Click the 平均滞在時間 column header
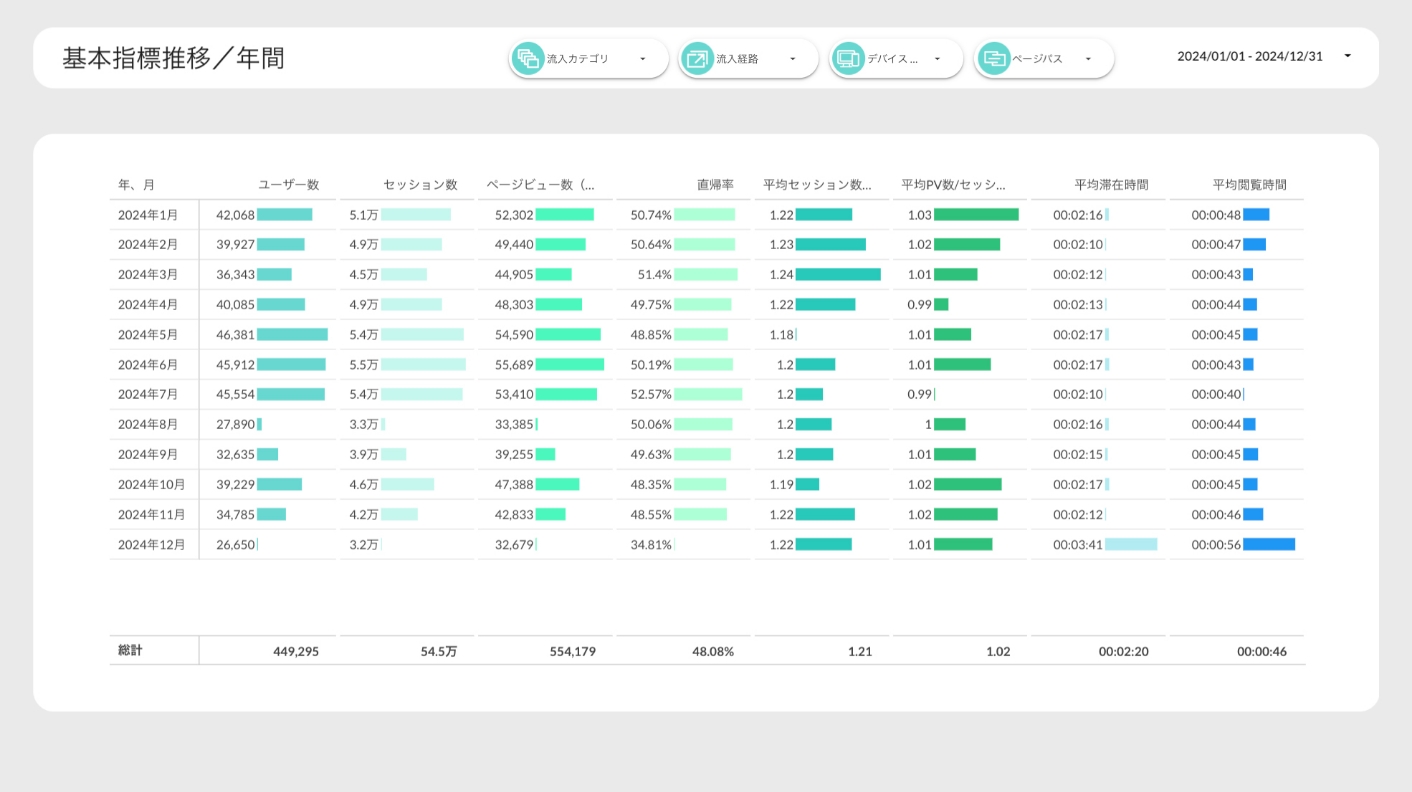This screenshot has height=792, width=1412. (1111, 185)
